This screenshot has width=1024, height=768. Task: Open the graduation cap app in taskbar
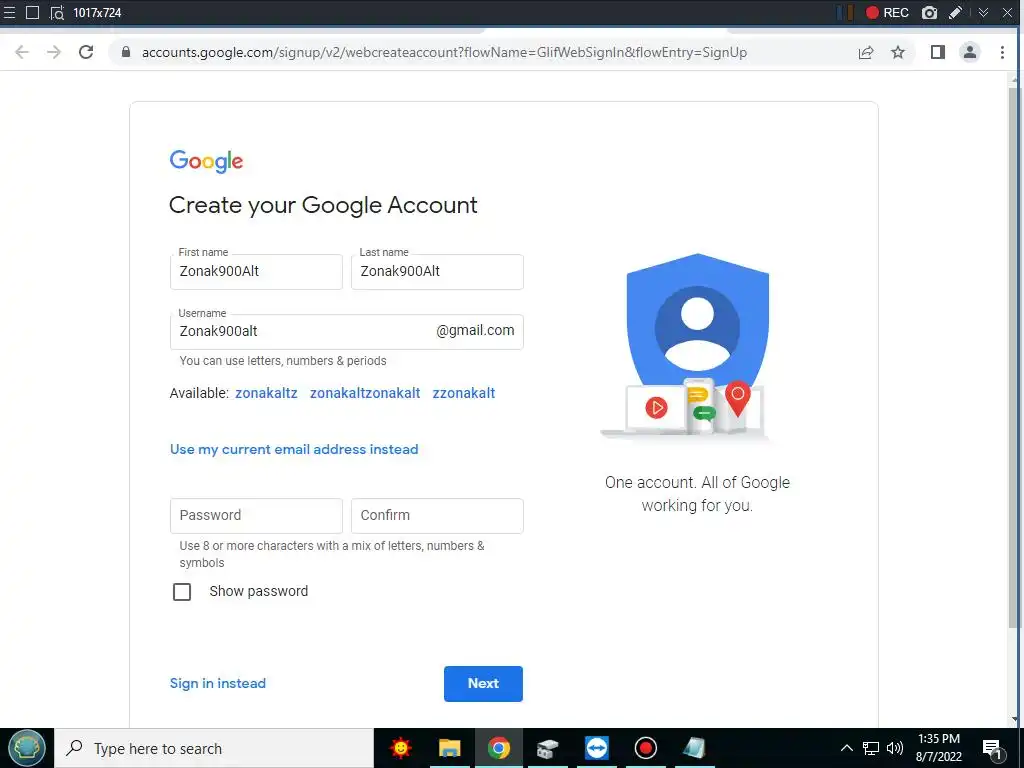(x=547, y=748)
